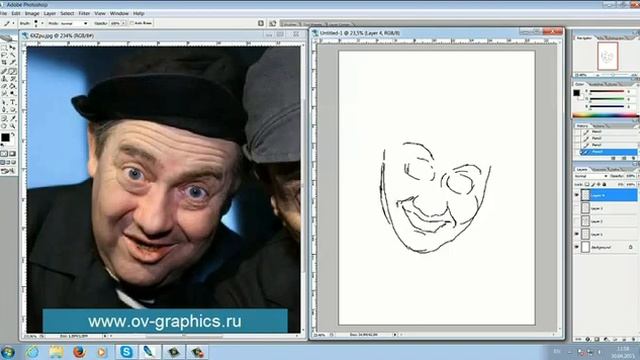Open the Layers panel Opacity dropdown

tap(638, 176)
